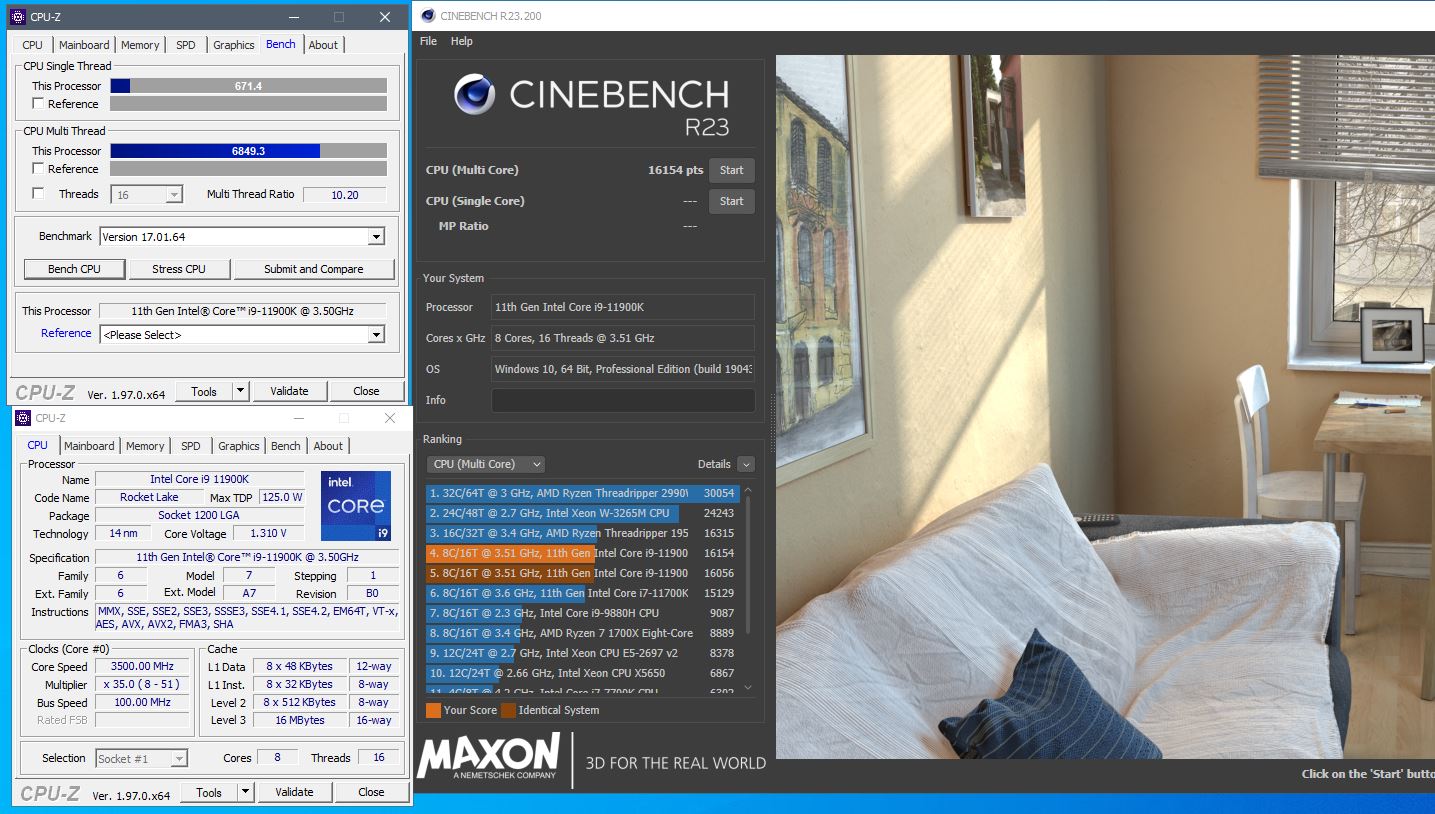Click the Multi Thread Ratio value 10.20
The width and height of the screenshot is (1435, 814).
pos(345,195)
